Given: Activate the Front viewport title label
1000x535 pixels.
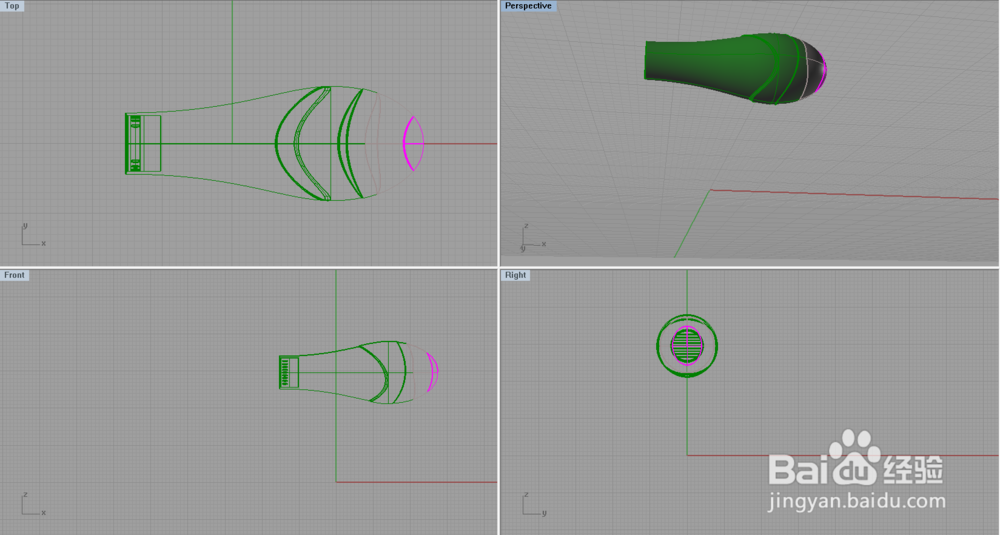Looking at the screenshot, I should click(x=14, y=275).
